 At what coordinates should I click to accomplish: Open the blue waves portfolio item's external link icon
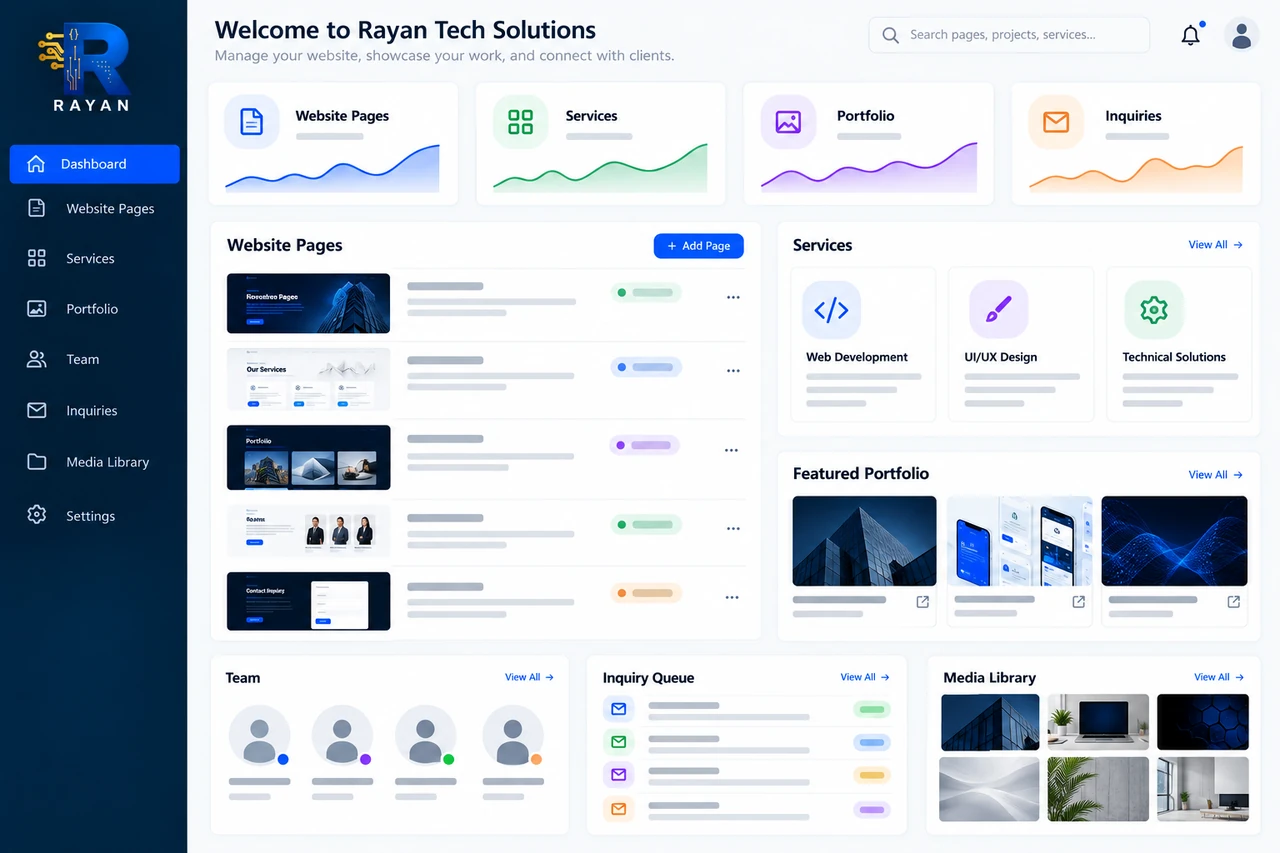point(1234,602)
